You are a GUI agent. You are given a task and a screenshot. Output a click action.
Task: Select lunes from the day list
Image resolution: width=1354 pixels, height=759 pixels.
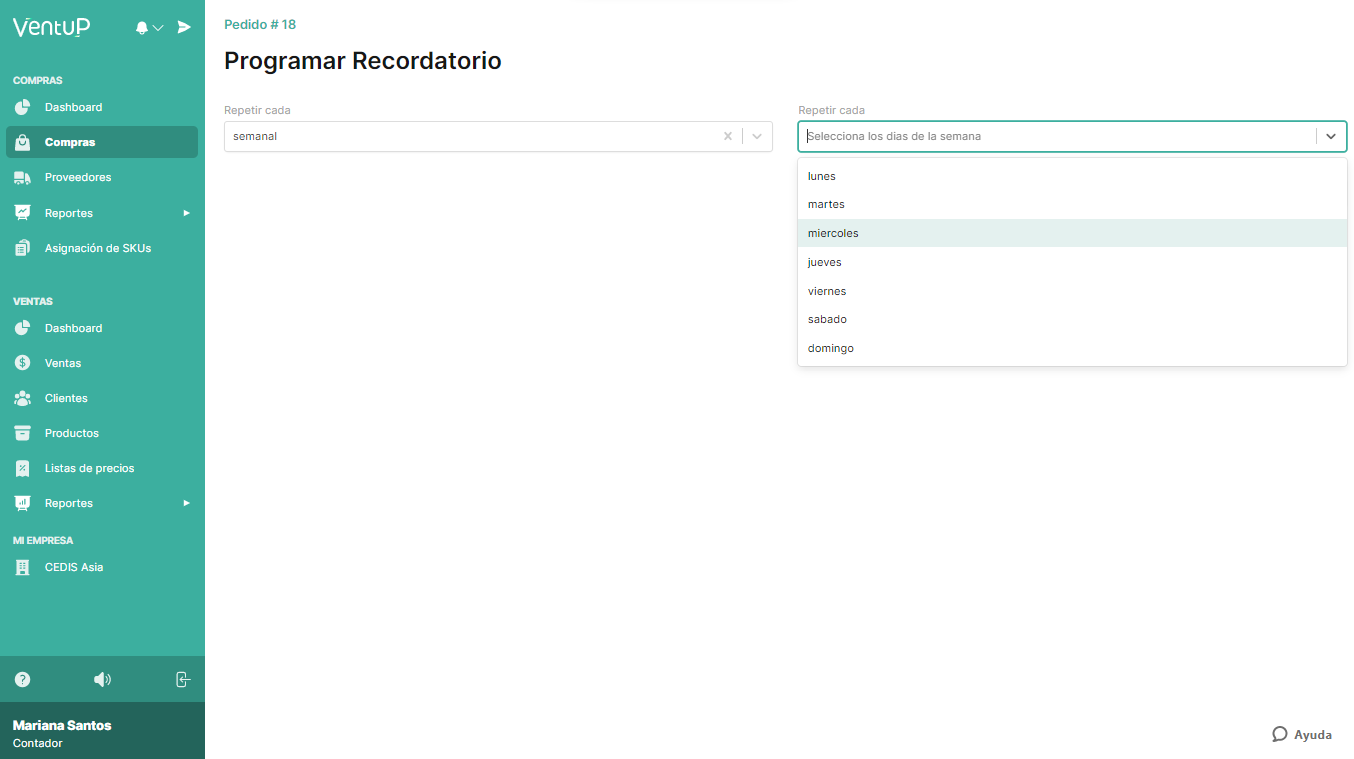tap(1072, 176)
